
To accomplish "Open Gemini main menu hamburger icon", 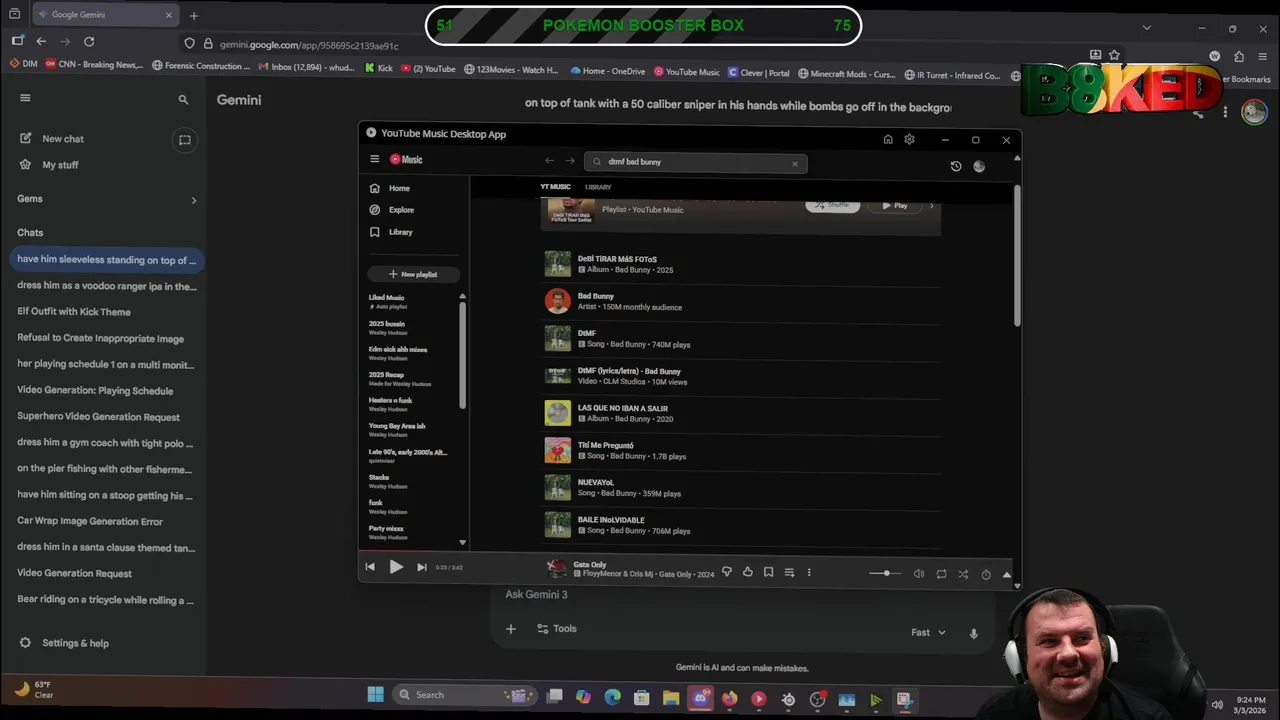I will 25,98.
